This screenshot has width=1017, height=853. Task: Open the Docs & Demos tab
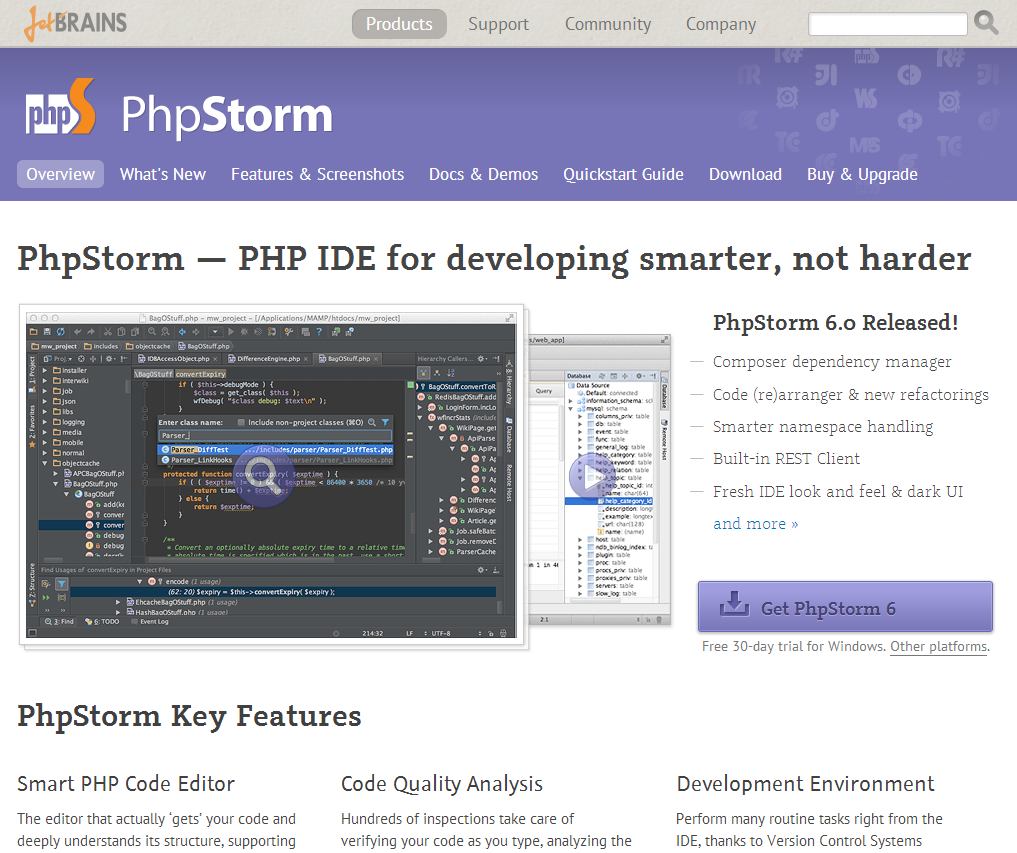pos(483,174)
